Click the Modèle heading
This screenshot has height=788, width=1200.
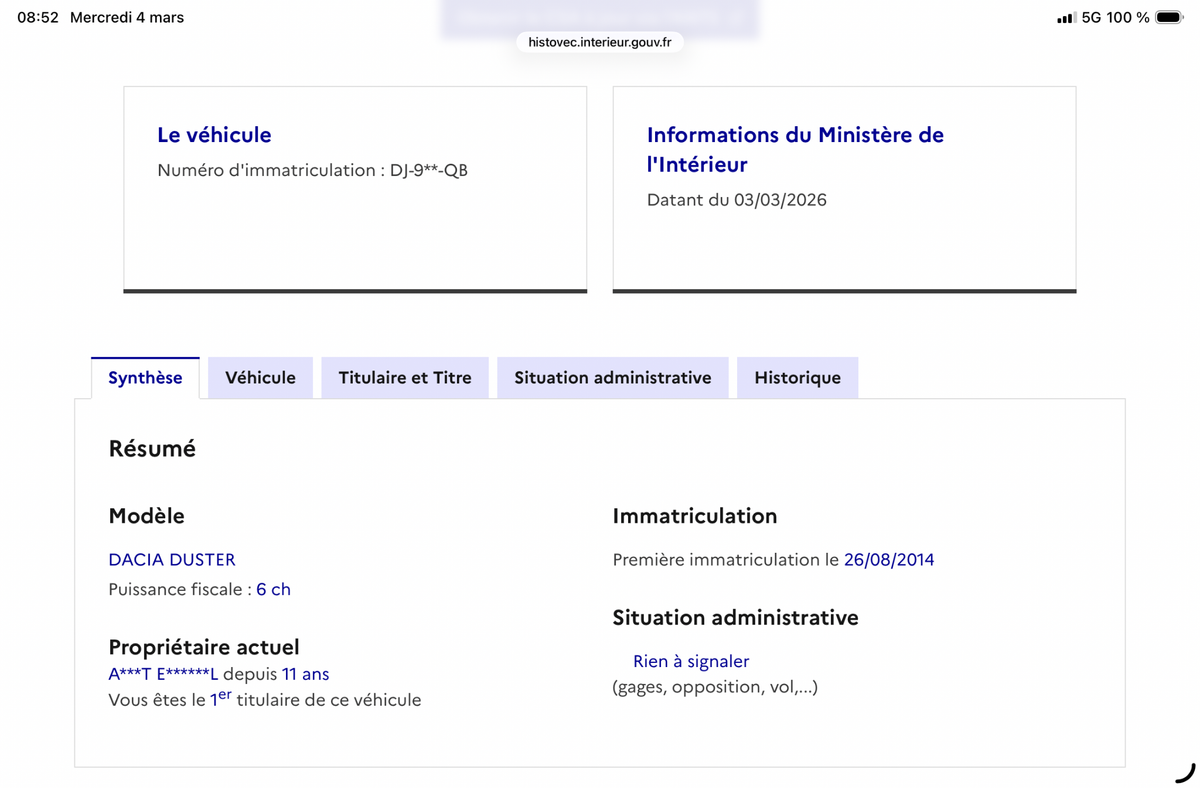[146, 516]
